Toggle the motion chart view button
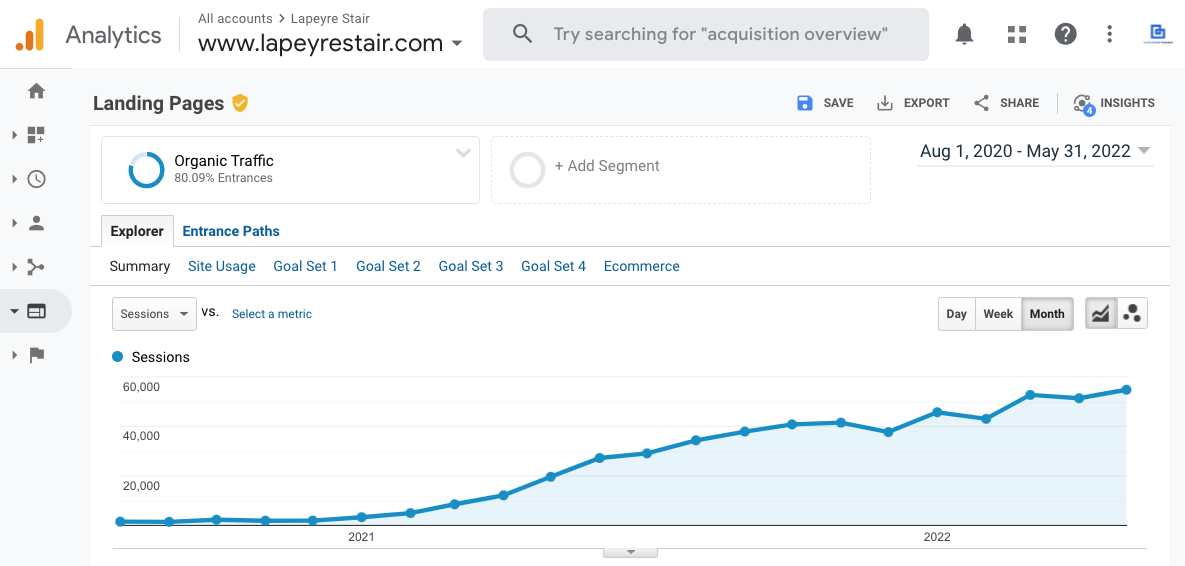 tap(1132, 314)
